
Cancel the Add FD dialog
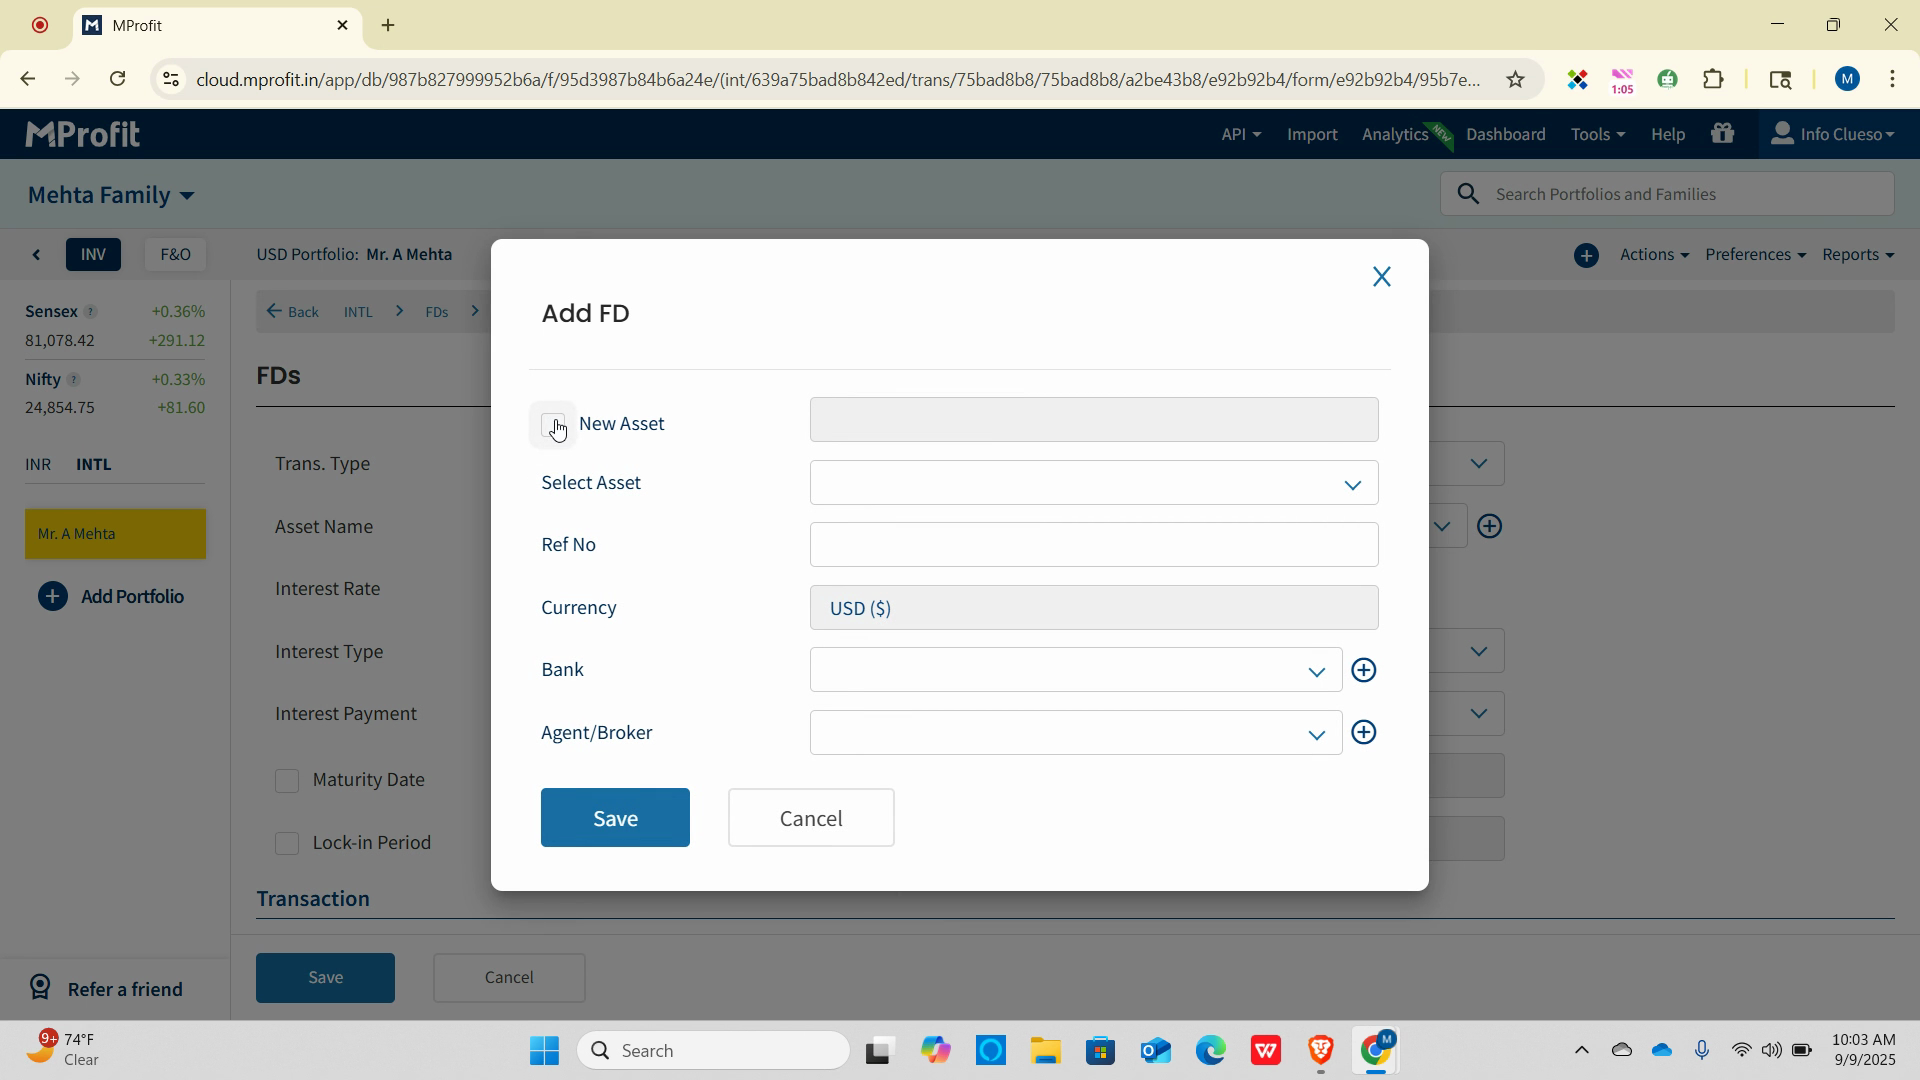click(811, 818)
